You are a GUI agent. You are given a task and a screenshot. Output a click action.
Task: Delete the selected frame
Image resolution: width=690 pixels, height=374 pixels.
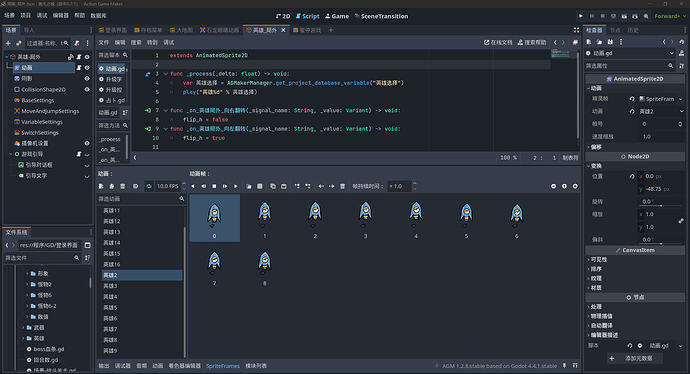pyautogui.click(x=342, y=187)
